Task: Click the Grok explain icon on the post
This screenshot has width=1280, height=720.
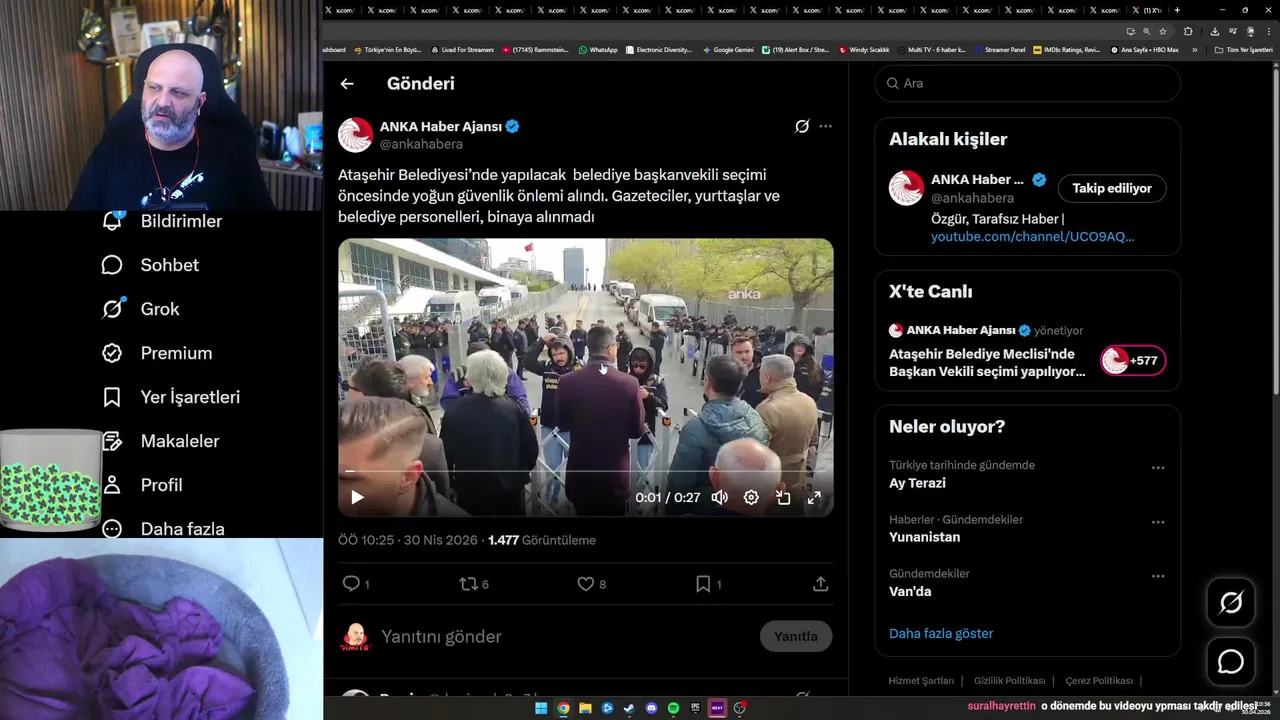Action: pyautogui.click(x=802, y=126)
